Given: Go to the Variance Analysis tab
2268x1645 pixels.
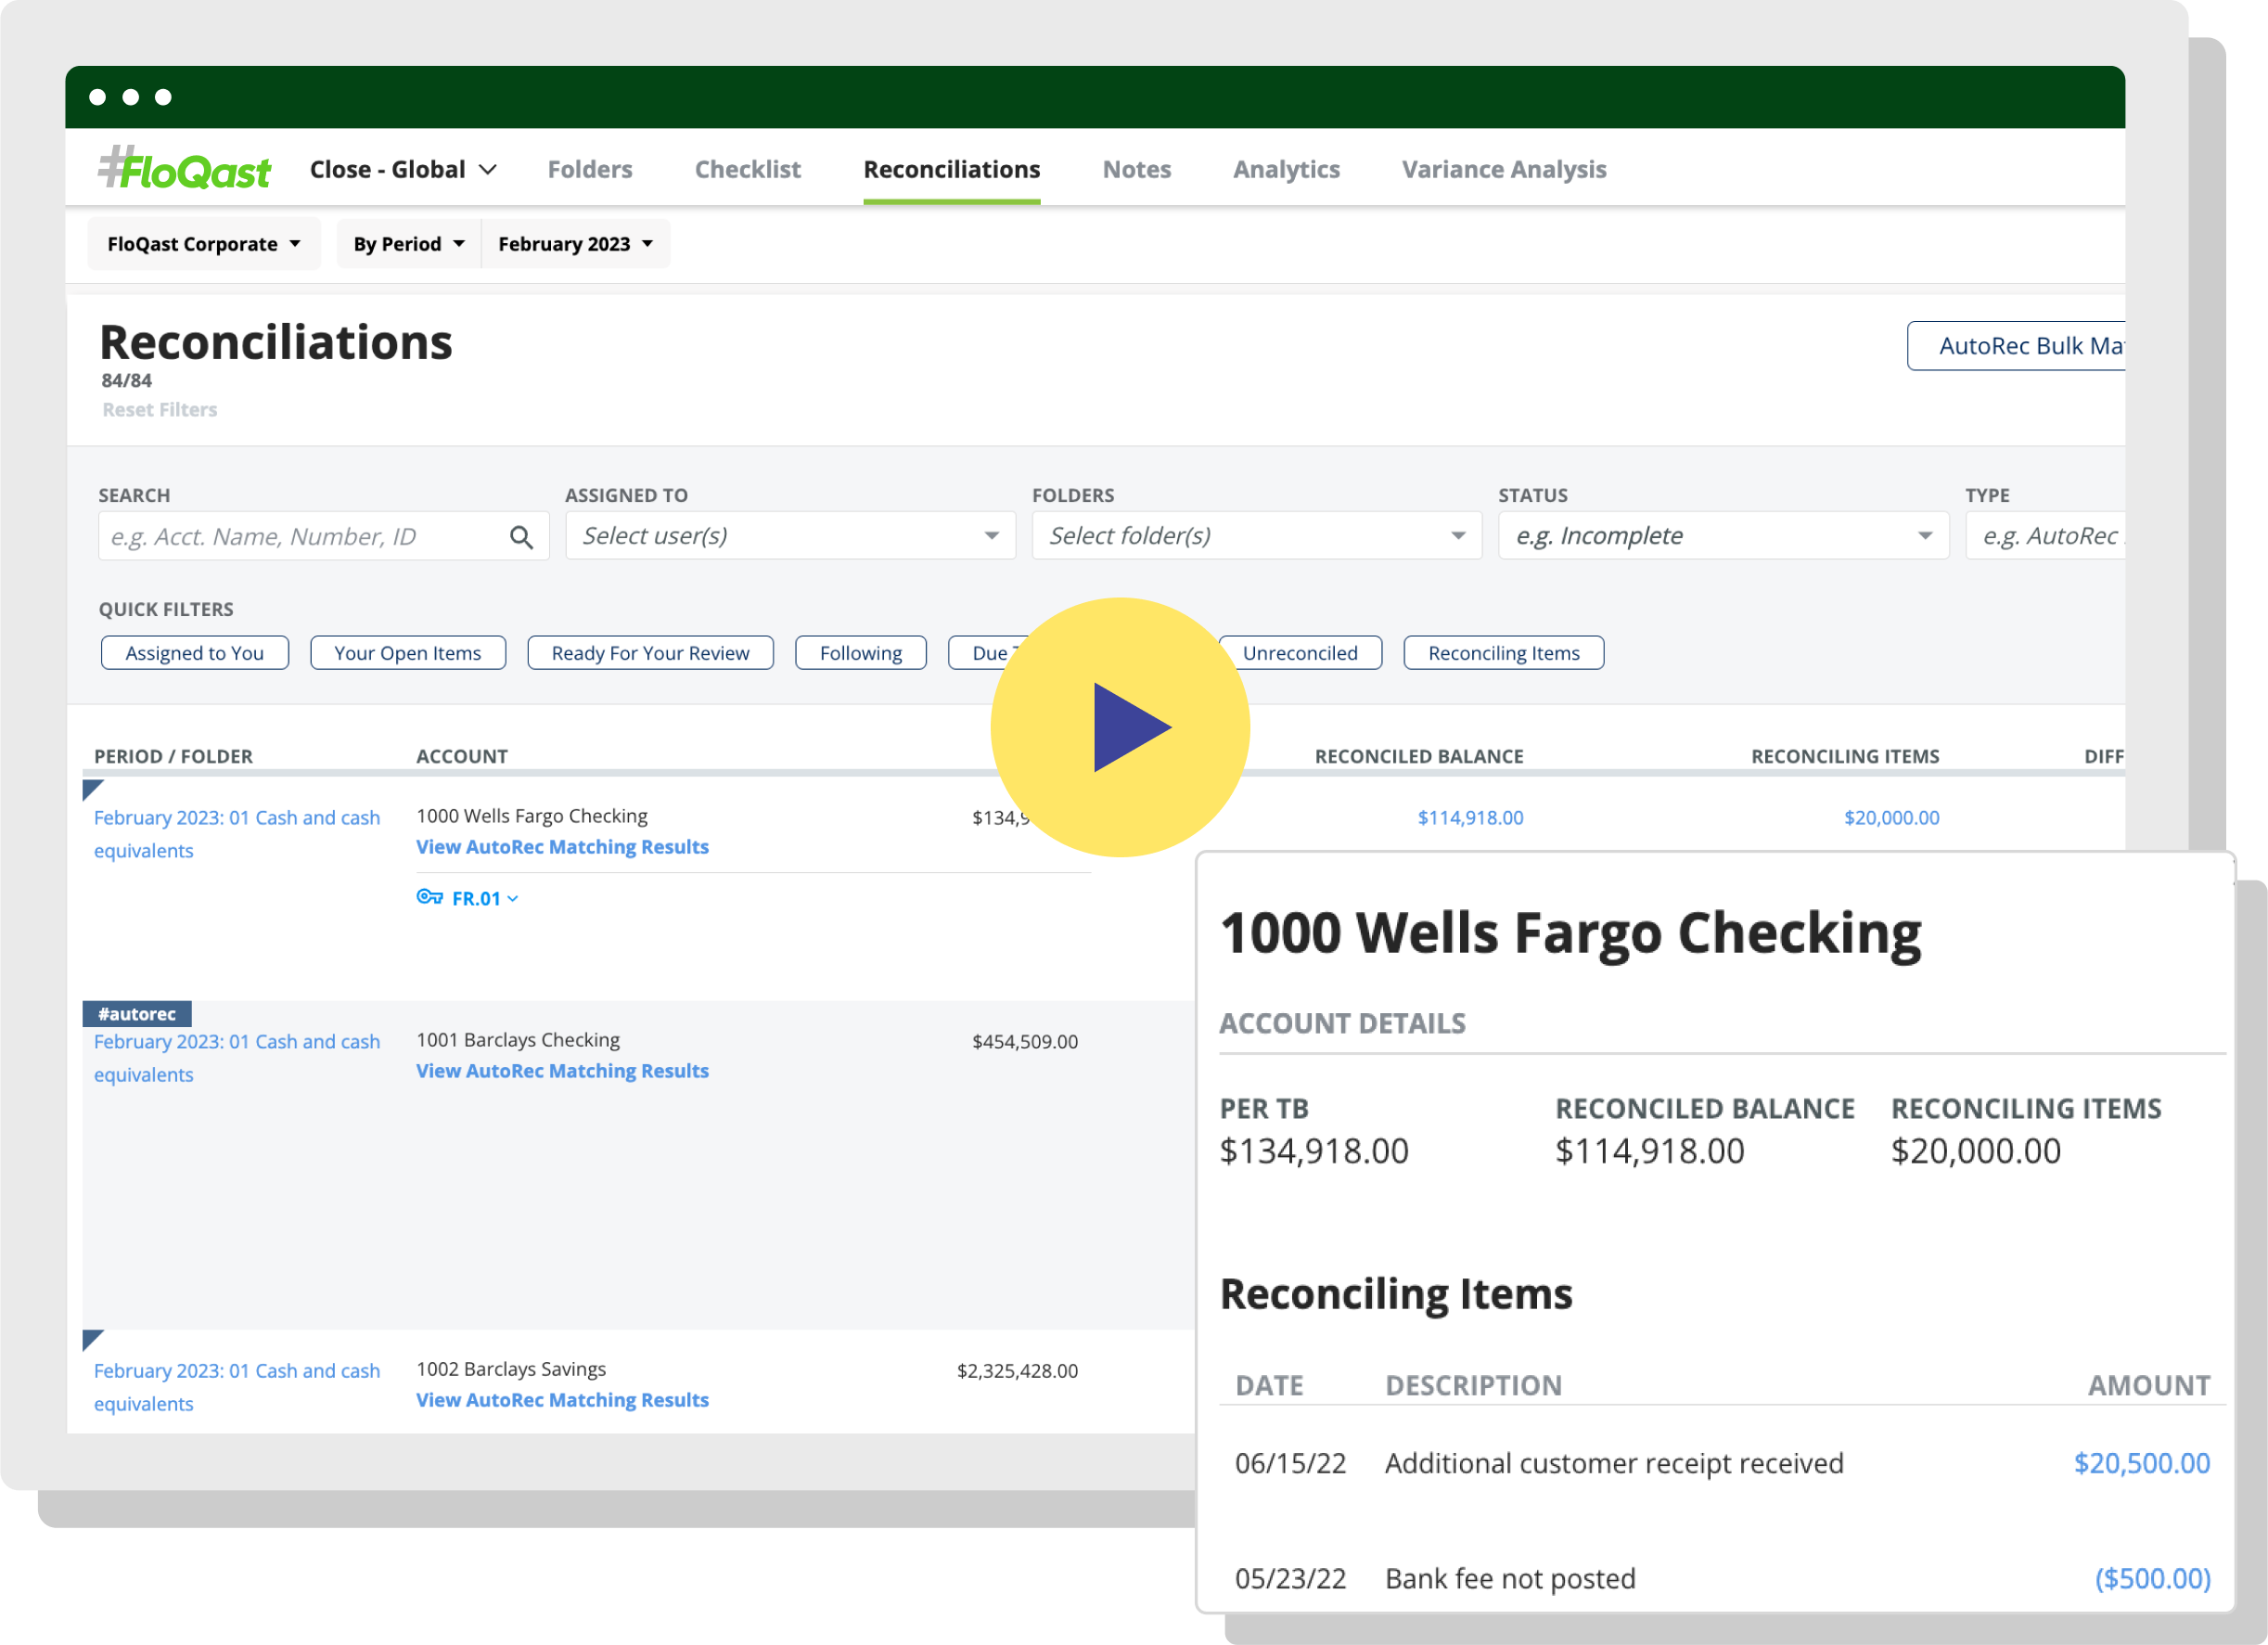Looking at the screenshot, I should pyautogui.click(x=1504, y=169).
